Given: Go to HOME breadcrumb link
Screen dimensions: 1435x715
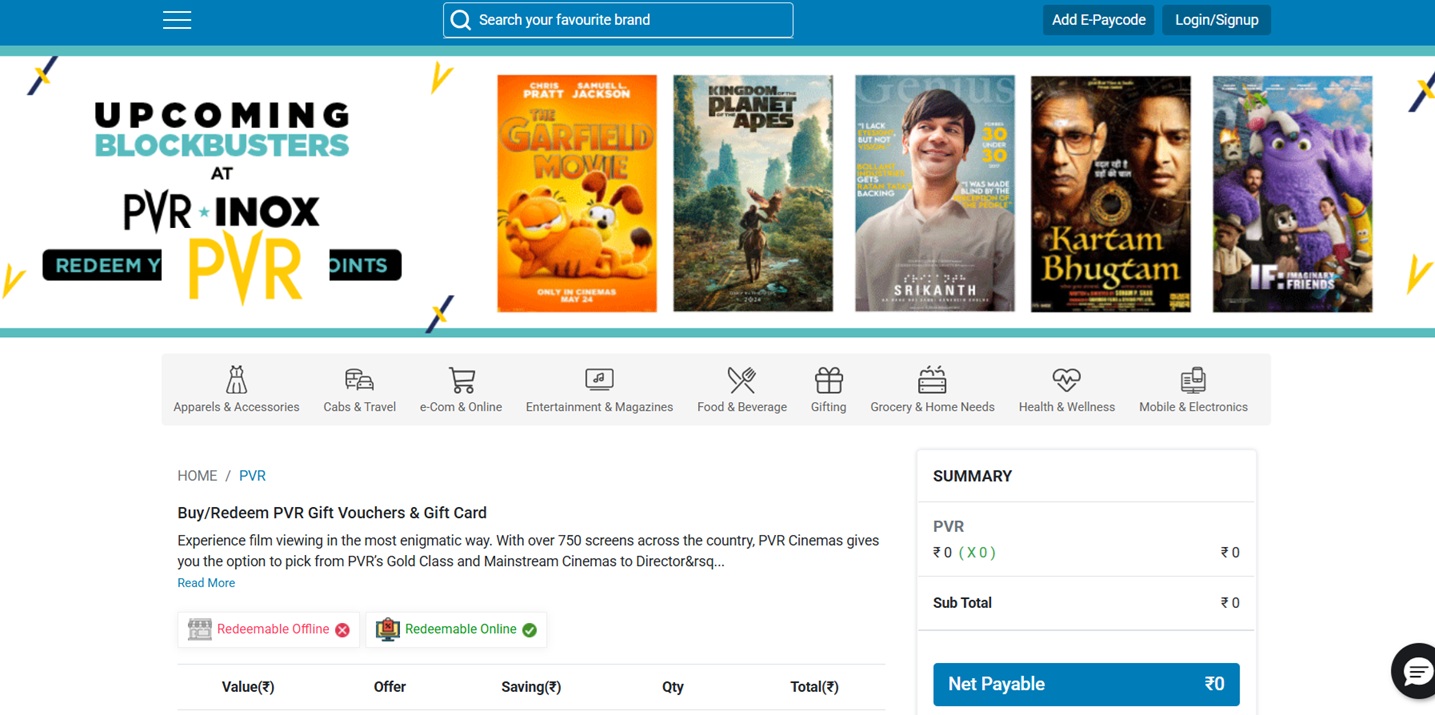Looking at the screenshot, I should [x=197, y=476].
